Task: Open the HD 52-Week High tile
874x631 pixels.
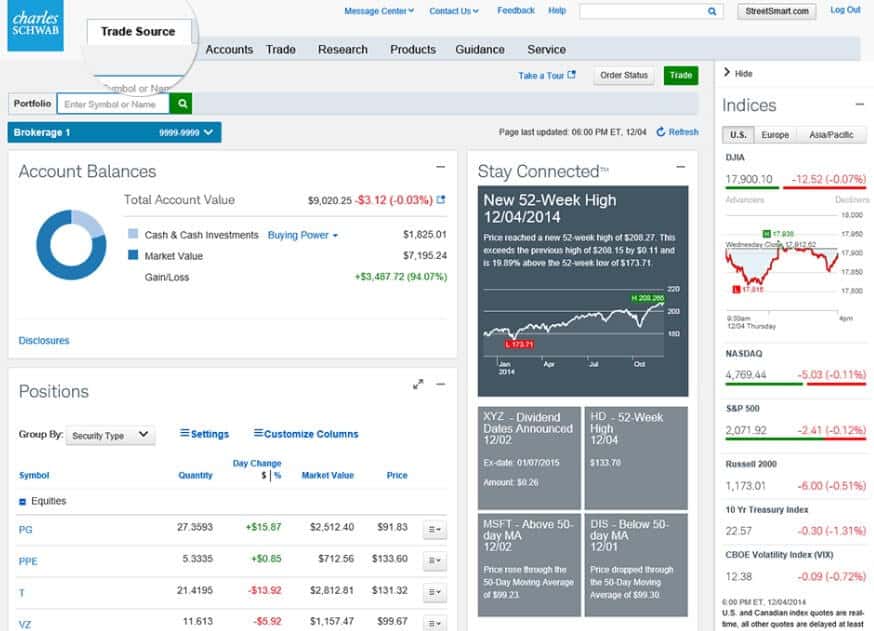Action: pos(635,458)
